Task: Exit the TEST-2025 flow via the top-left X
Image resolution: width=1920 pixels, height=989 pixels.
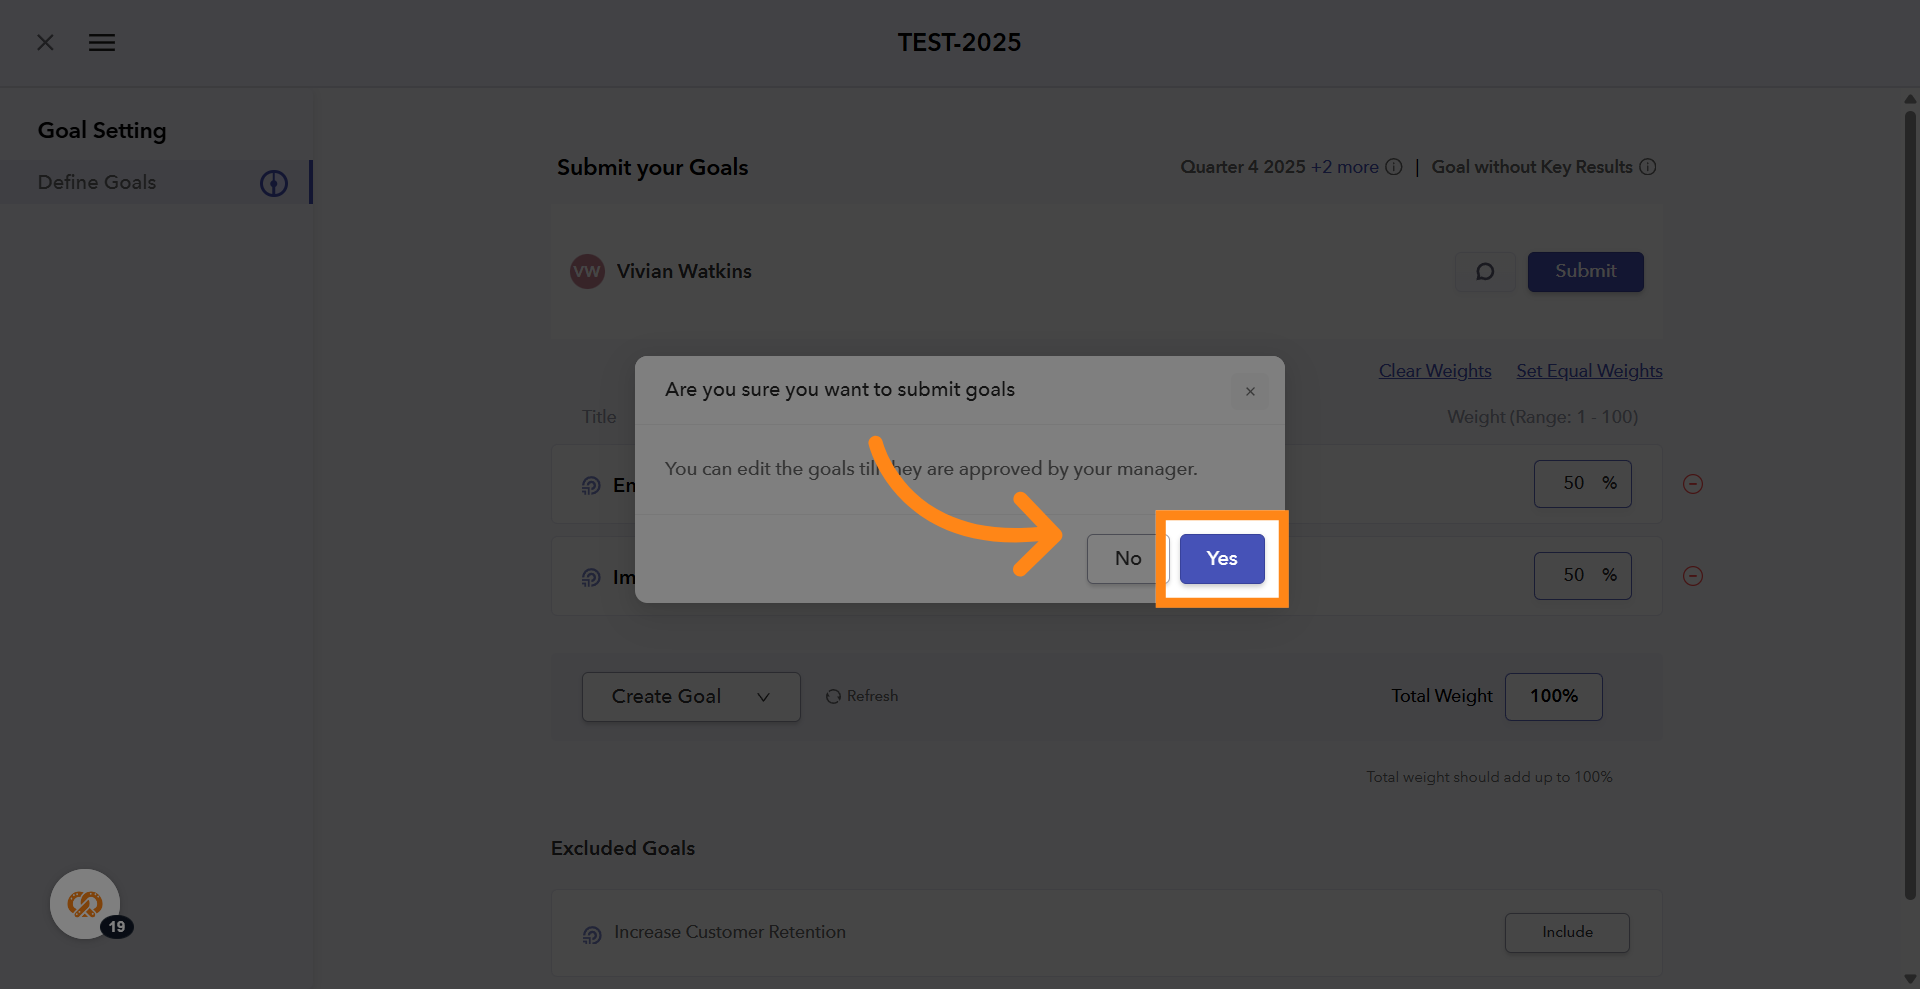Action: point(45,42)
